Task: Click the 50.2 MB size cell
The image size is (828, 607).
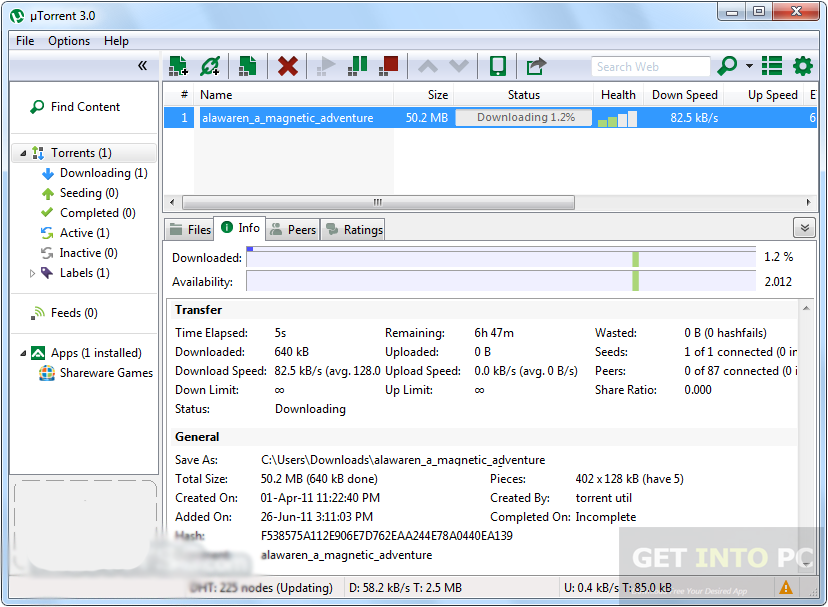Action: pos(426,118)
